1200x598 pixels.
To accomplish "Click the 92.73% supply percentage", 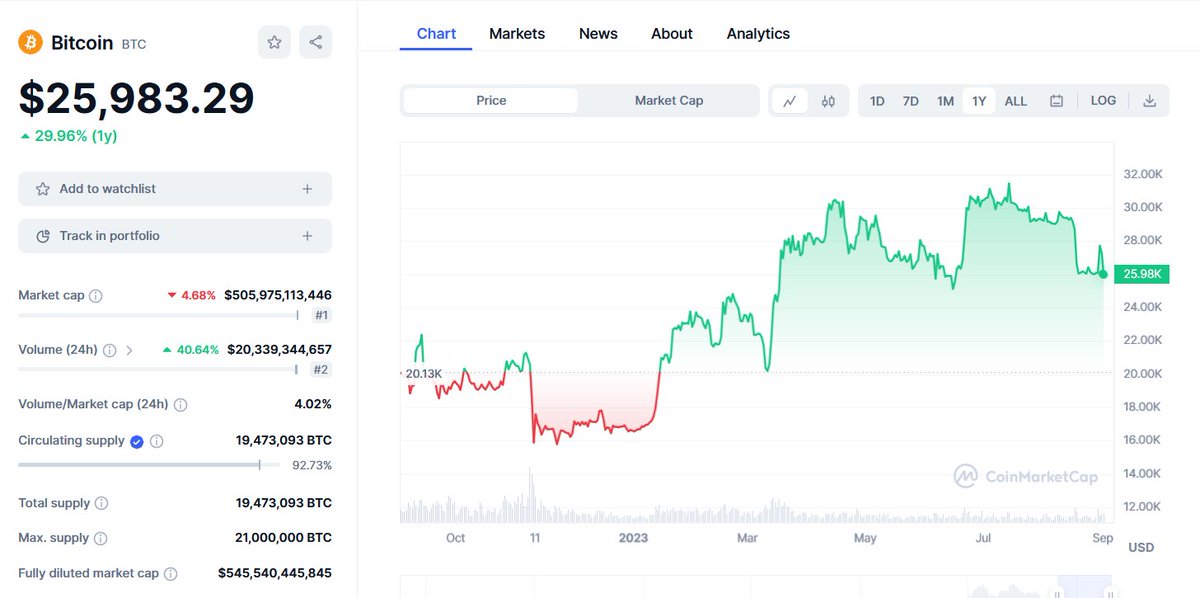I will 312,466.
